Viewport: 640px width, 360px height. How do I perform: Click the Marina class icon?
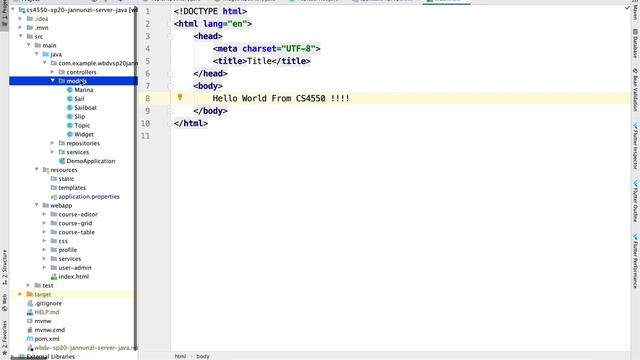click(70, 90)
